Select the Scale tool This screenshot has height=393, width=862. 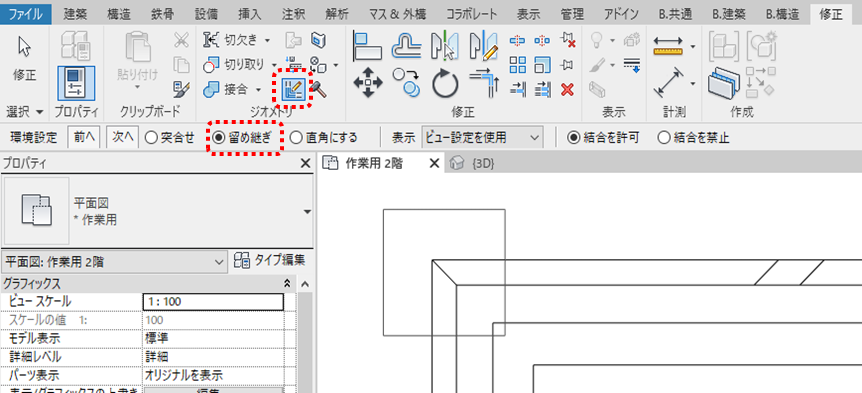pos(542,65)
